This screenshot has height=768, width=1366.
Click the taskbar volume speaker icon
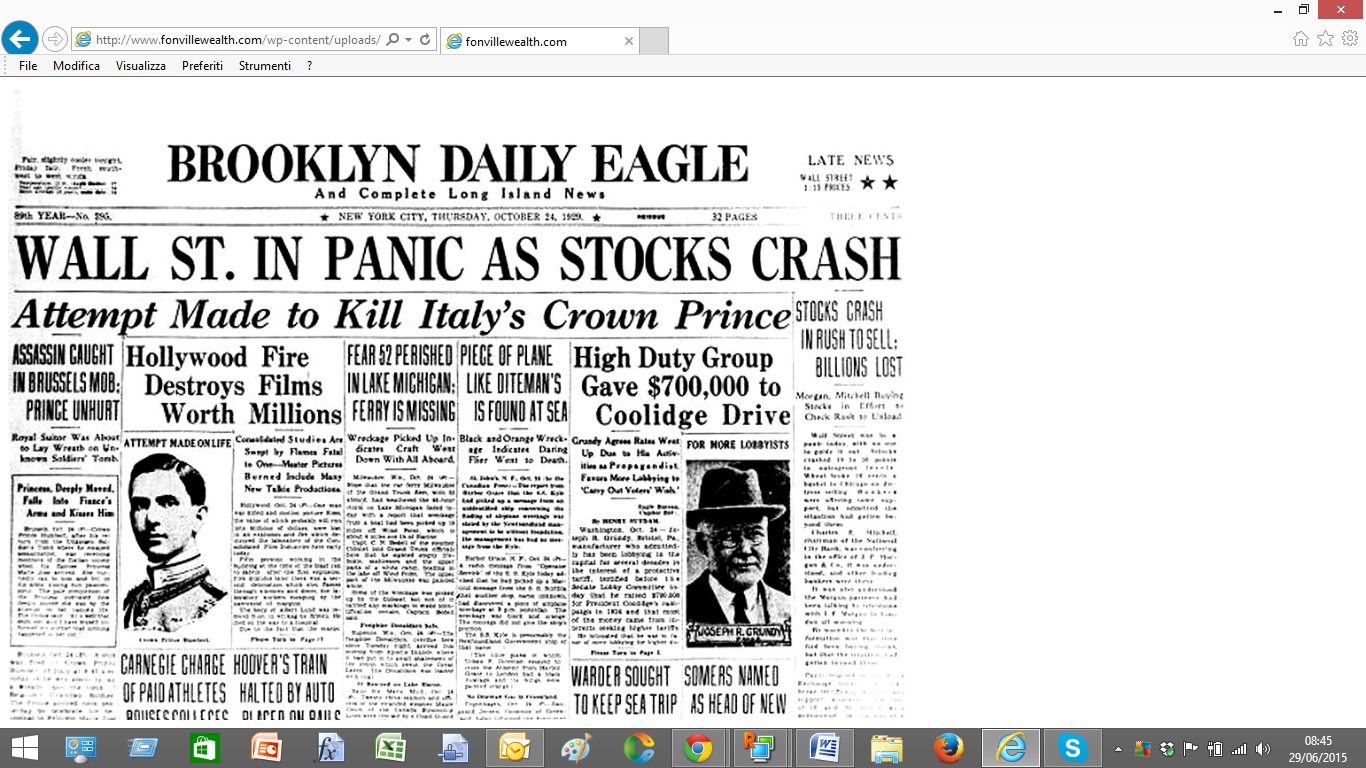(x=1263, y=748)
